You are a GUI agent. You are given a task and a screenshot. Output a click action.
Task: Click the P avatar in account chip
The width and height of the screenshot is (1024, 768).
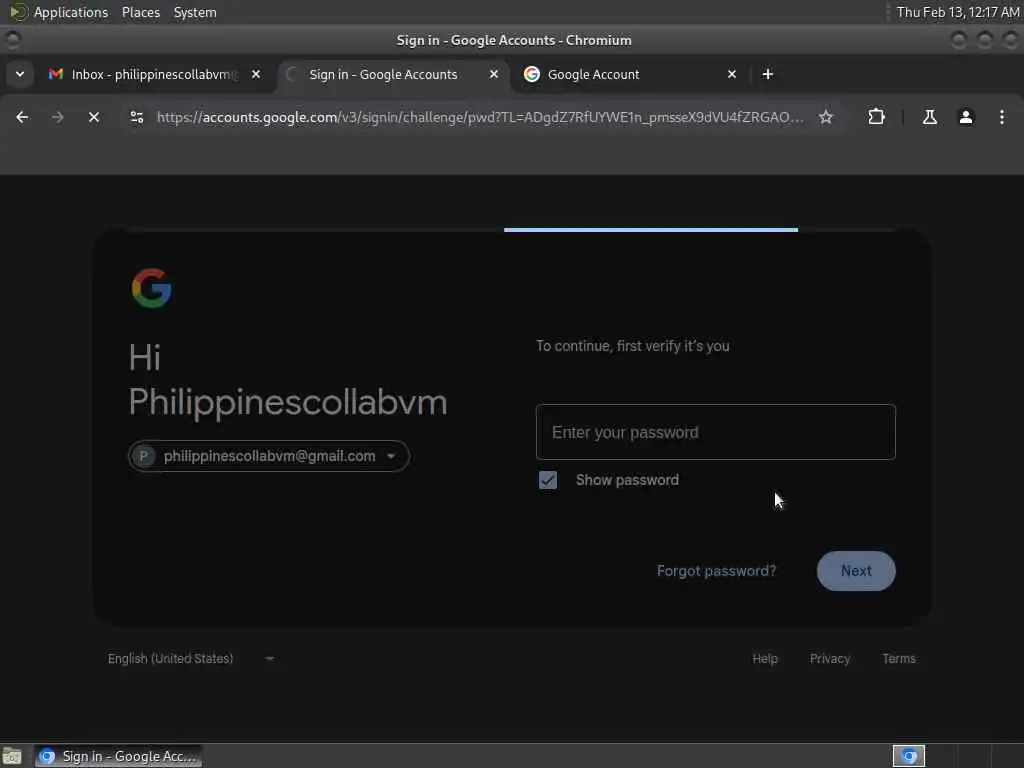coord(144,456)
